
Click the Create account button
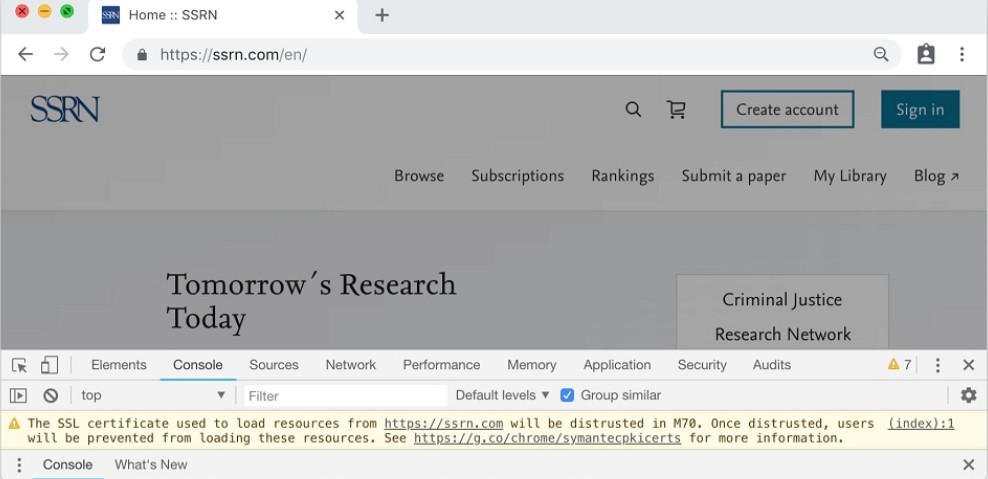pyautogui.click(x=787, y=110)
